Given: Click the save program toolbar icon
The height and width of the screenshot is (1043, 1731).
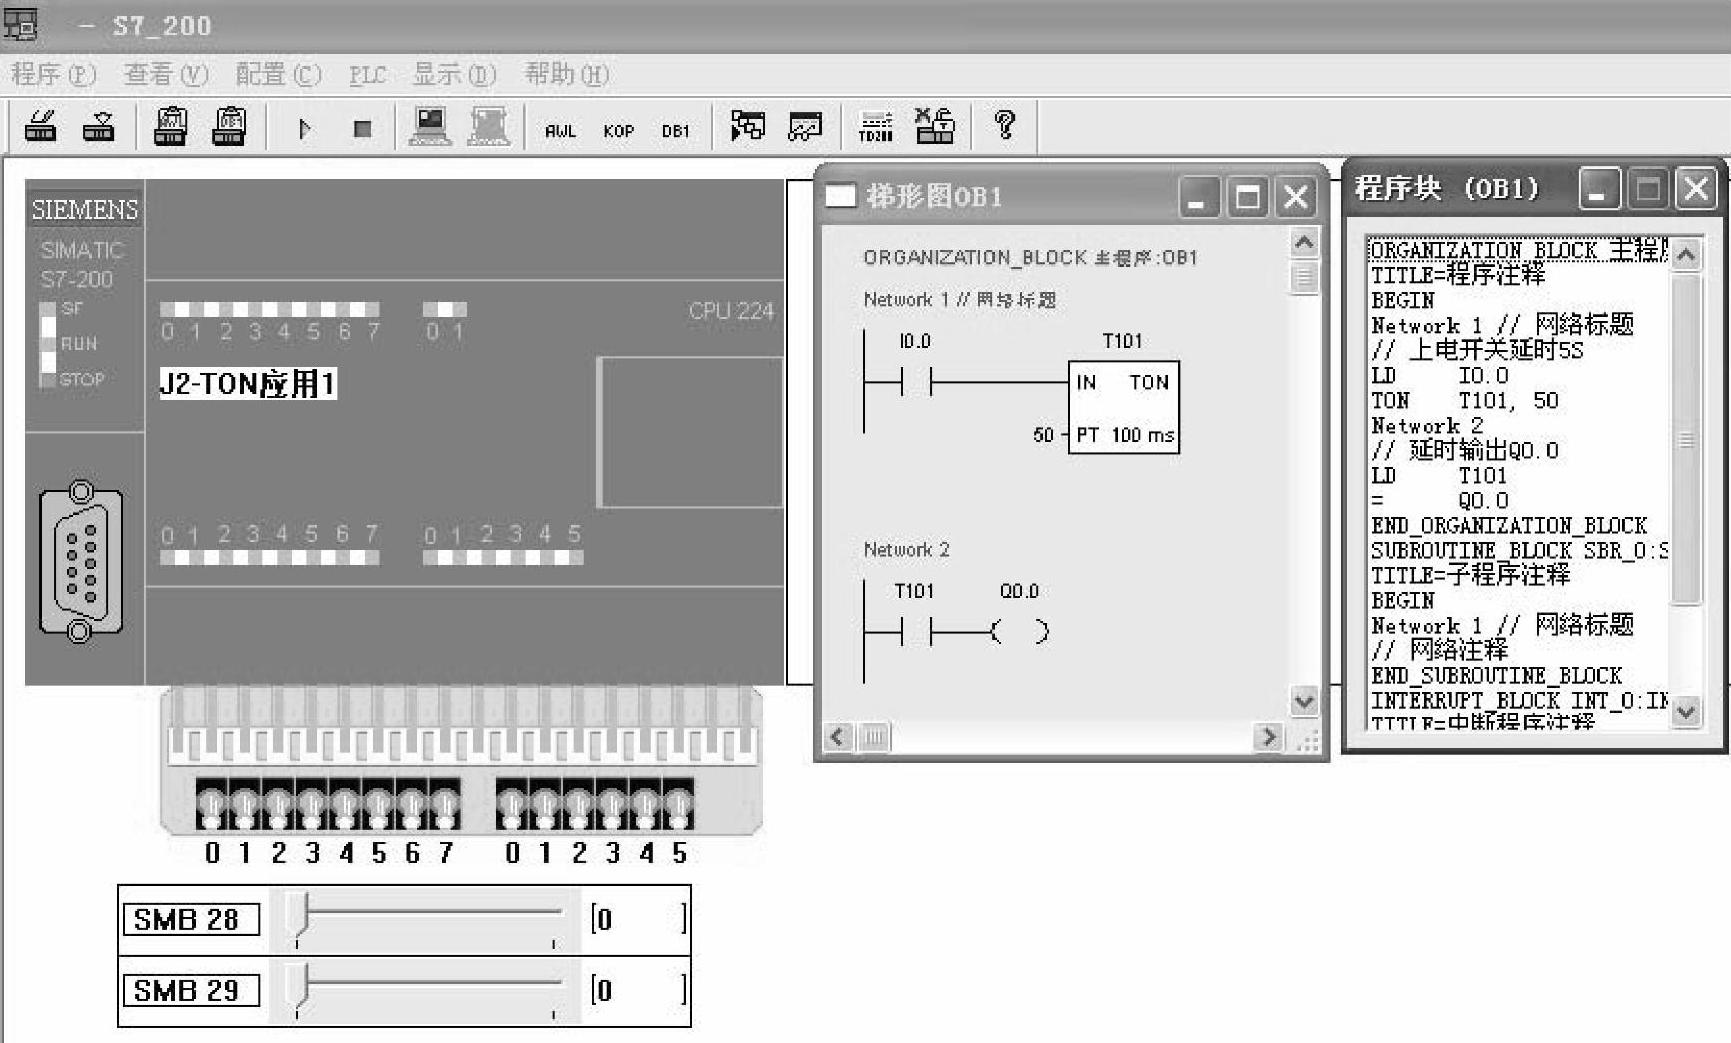Looking at the screenshot, I should tap(98, 127).
